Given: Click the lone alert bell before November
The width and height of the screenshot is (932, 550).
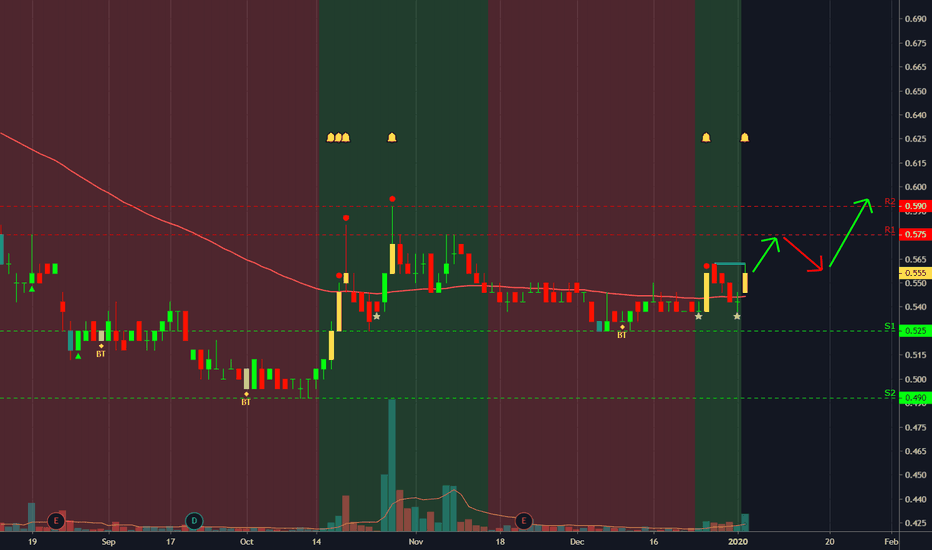Looking at the screenshot, I should coord(392,137).
